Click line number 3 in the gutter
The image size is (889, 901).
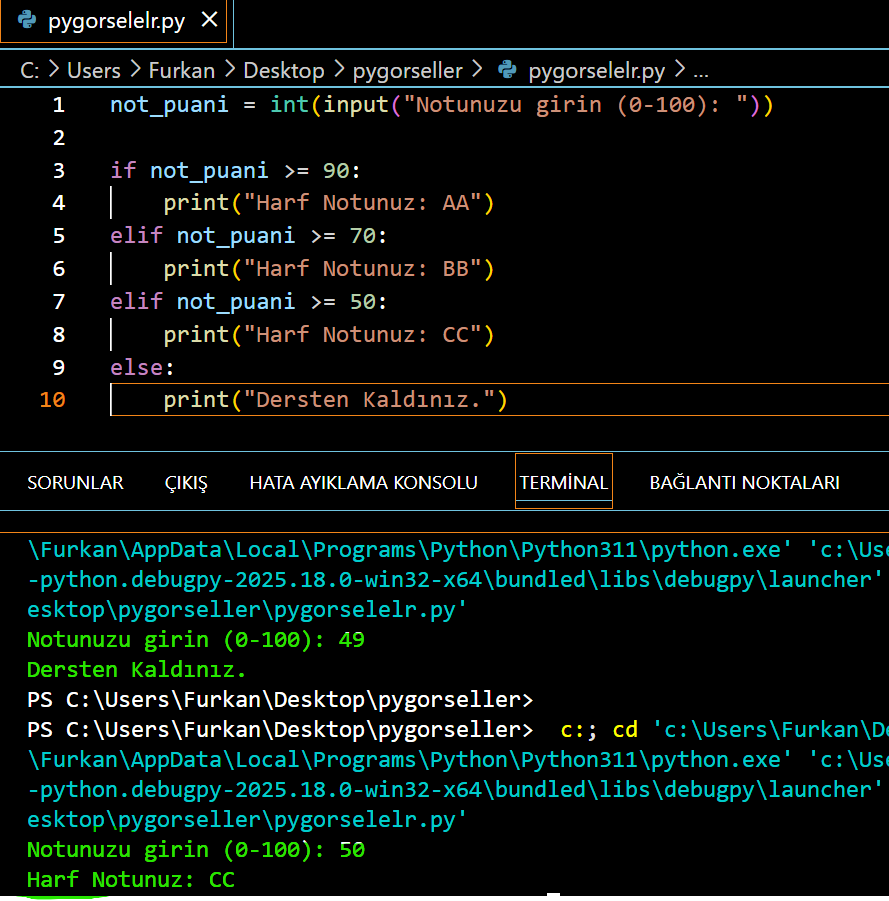(59, 170)
